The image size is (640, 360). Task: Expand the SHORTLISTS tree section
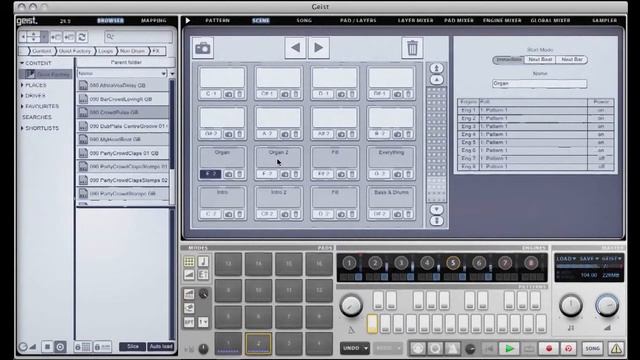tap(22, 128)
